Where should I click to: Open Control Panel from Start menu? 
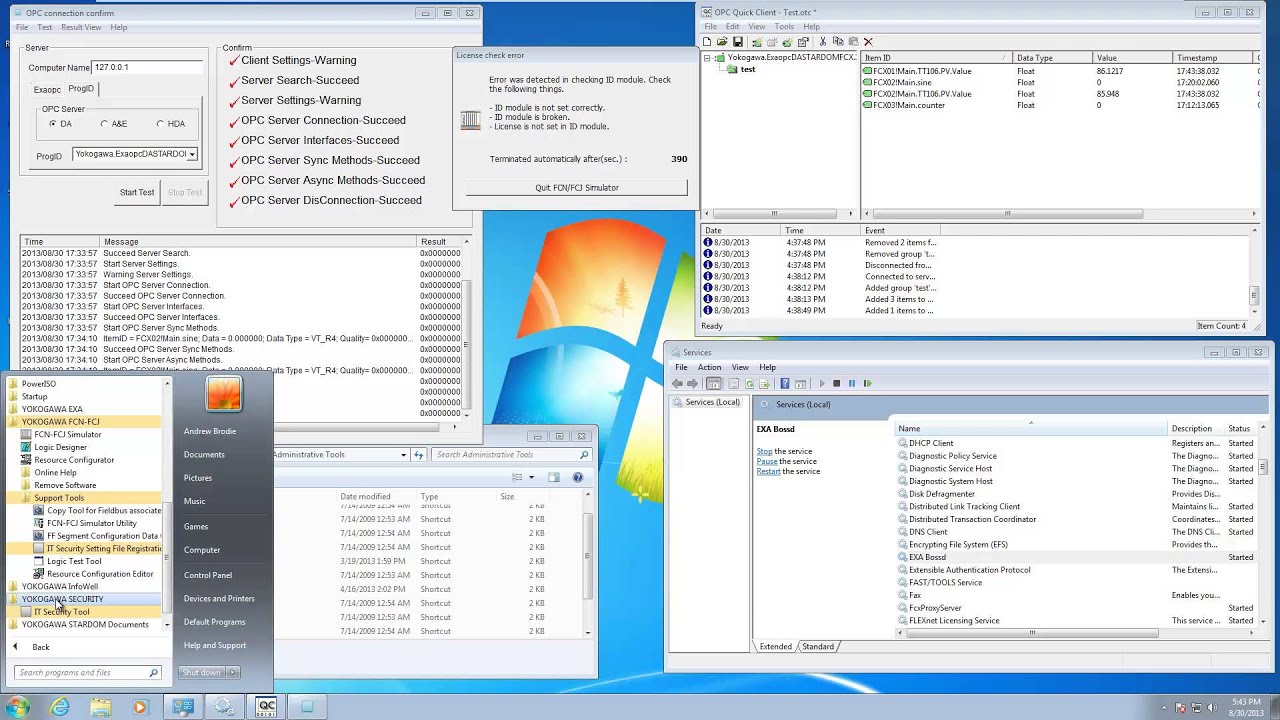pyautogui.click(x=208, y=575)
